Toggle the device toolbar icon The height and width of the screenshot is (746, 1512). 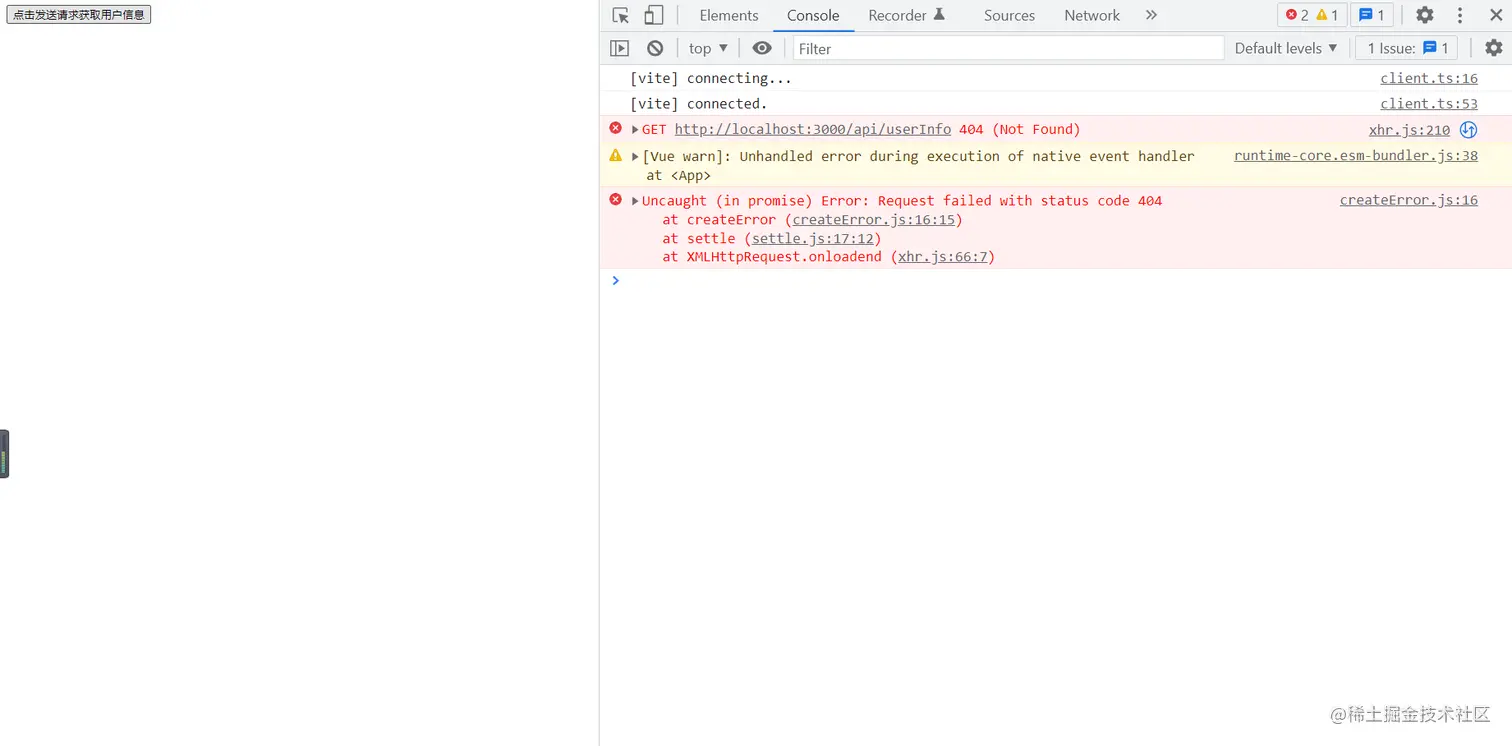pyautogui.click(x=653, y=15)
